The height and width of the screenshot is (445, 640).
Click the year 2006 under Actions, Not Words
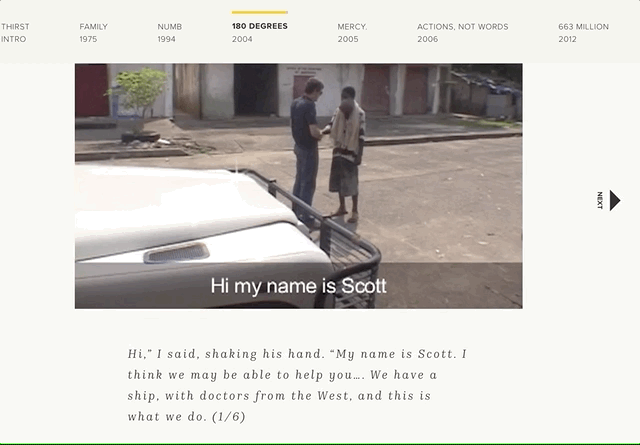click(427, 39)
